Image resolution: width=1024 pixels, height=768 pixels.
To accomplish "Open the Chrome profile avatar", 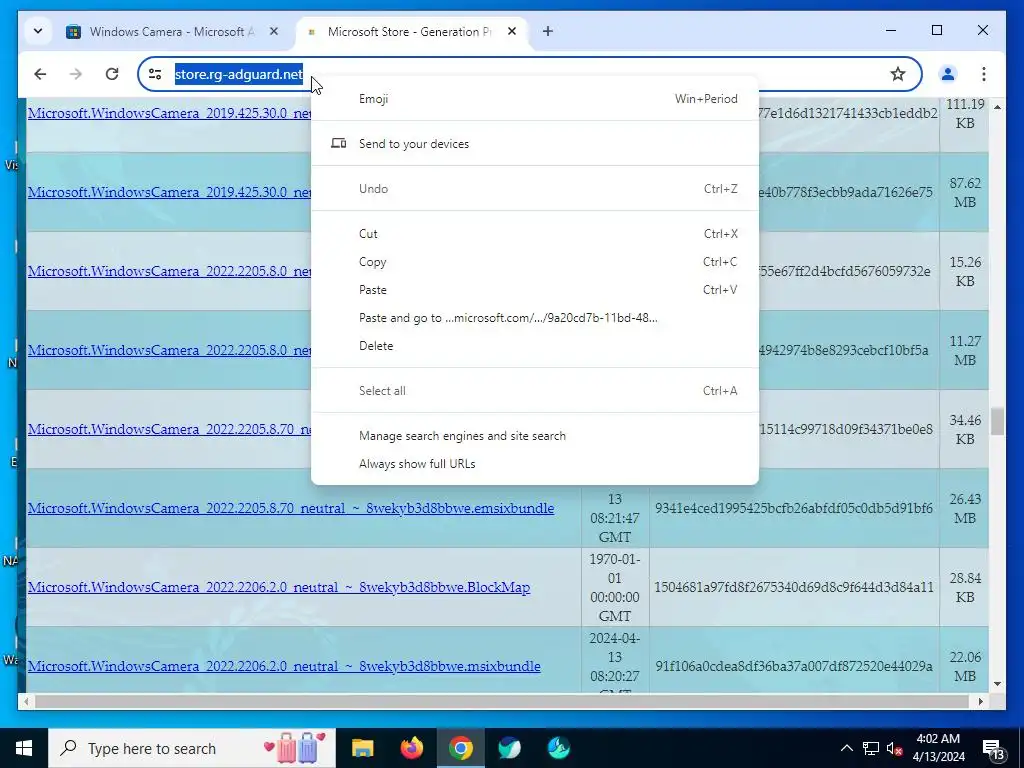I will tap(948, 74).
